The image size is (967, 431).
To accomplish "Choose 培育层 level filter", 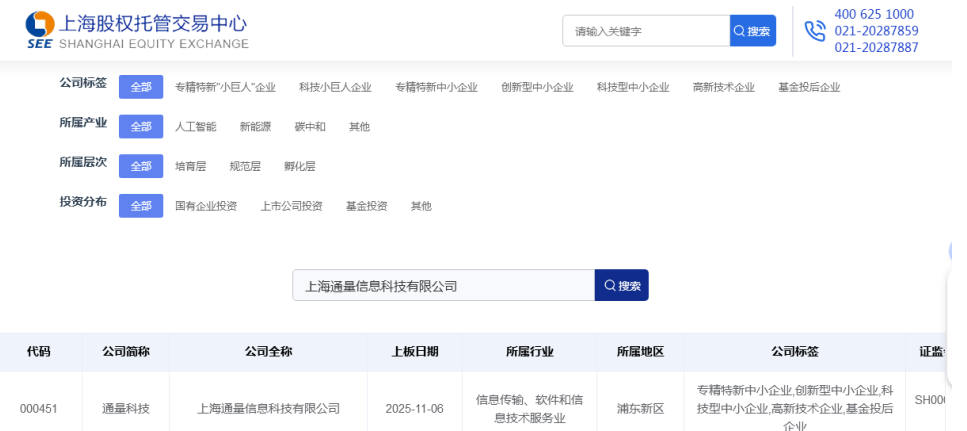I will click(190, 166).
